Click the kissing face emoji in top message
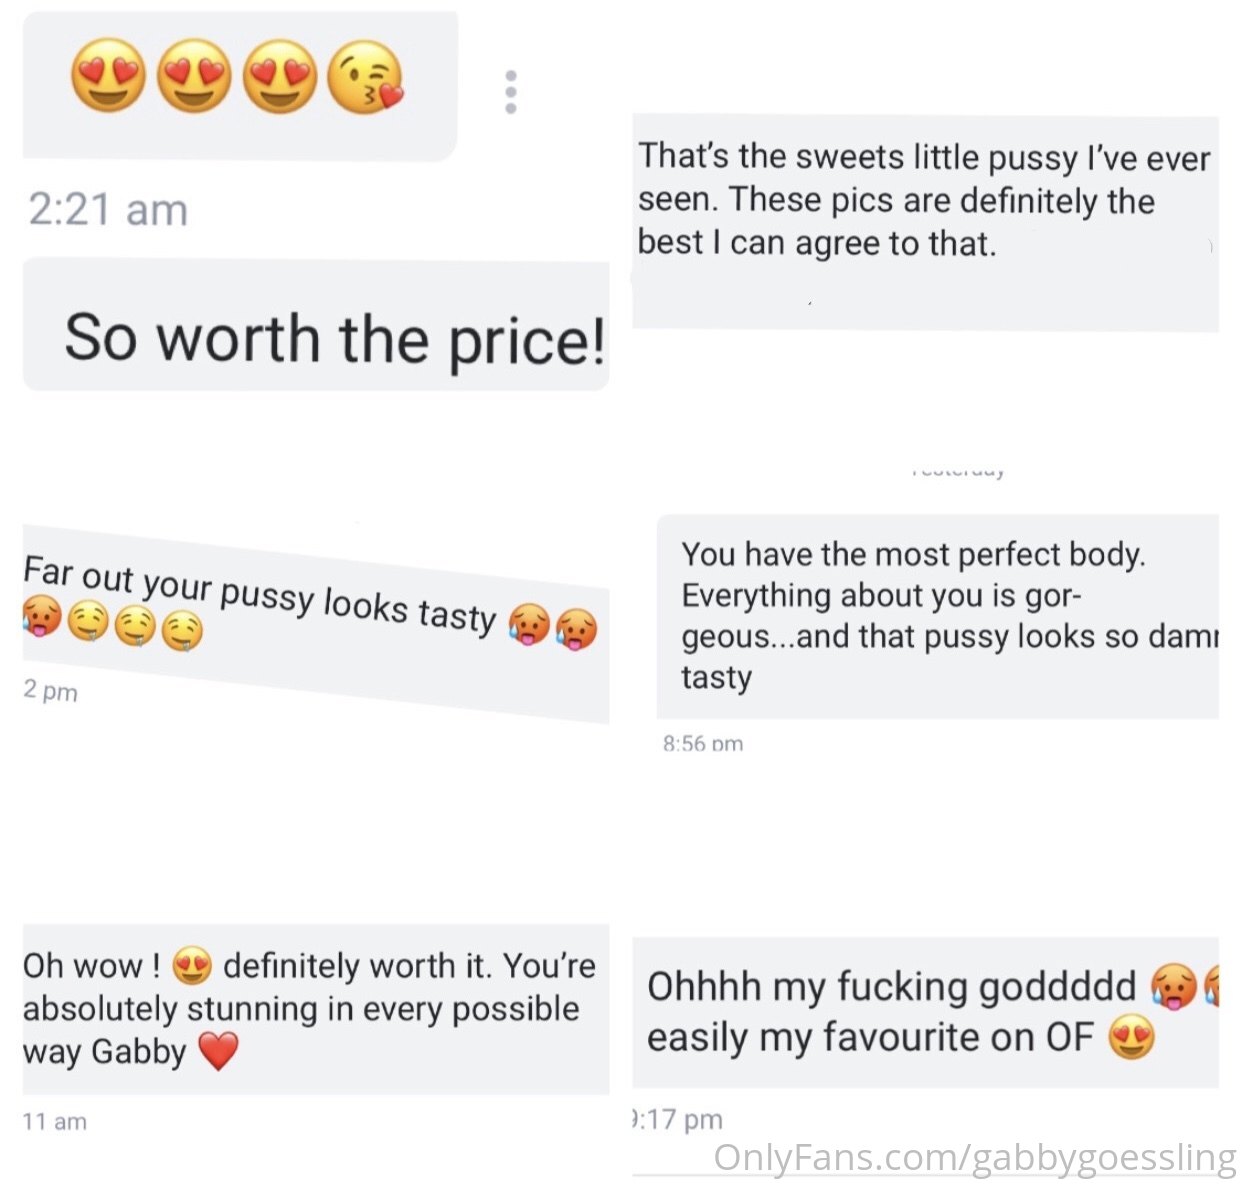The height and width of the screenshot is (1185, 1242). (366, 77)
